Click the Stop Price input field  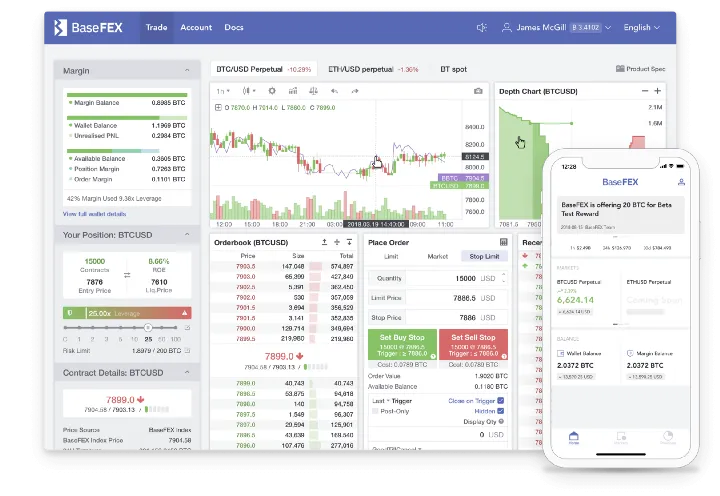tap(438, 317)
